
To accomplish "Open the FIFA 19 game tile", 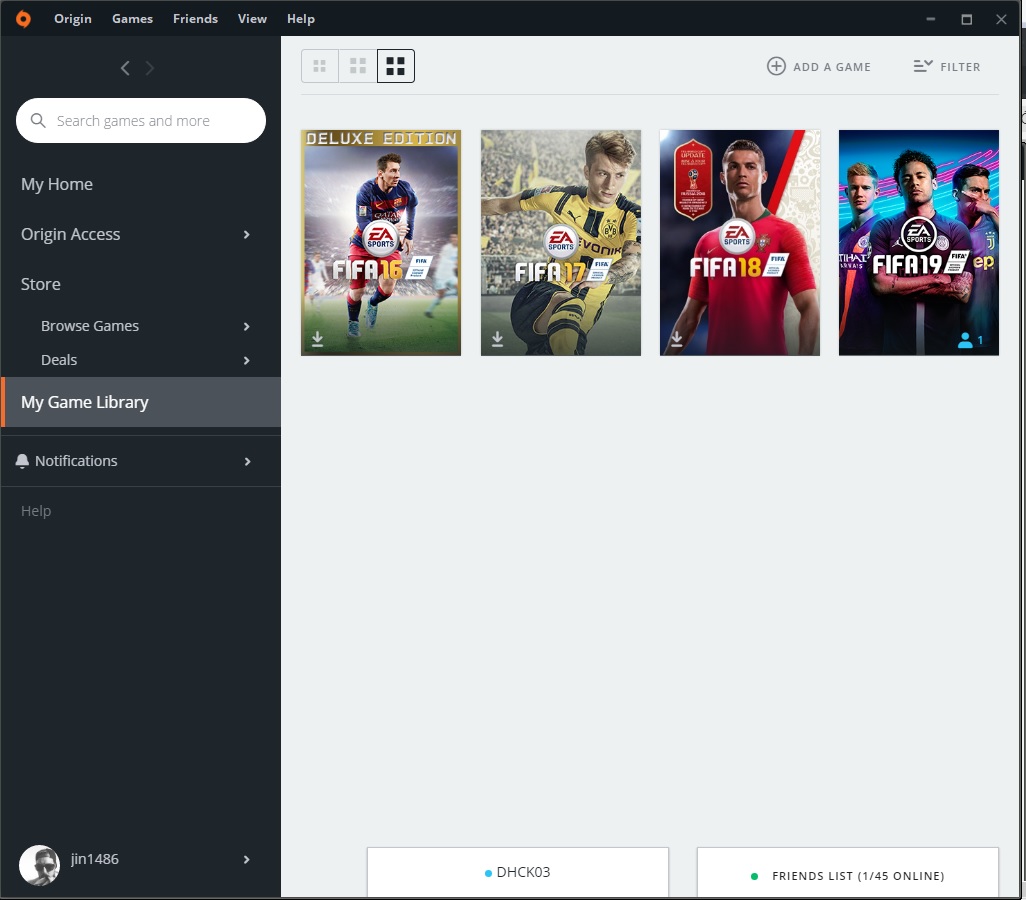I will click(x=919, y=243).
